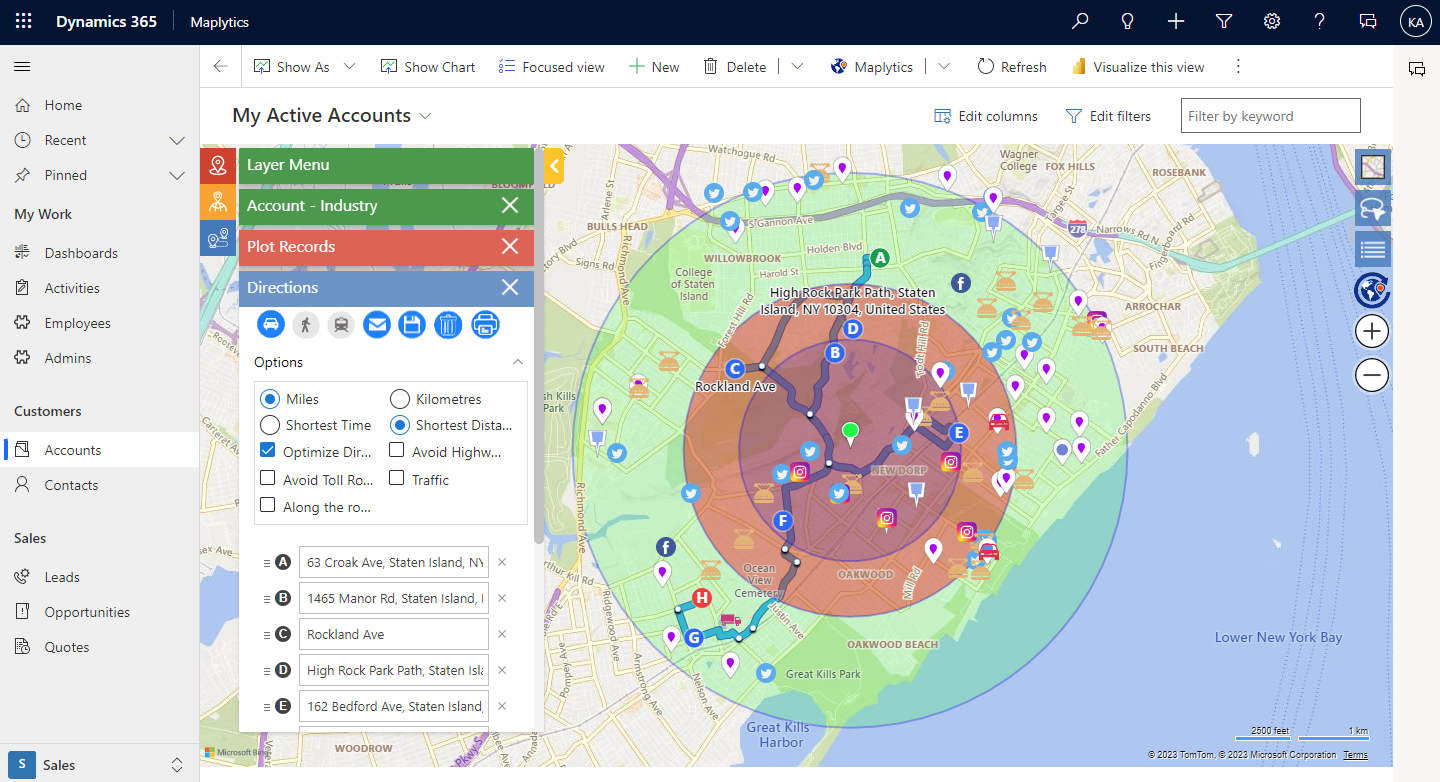Open map style selector icon

point(1372,167)
